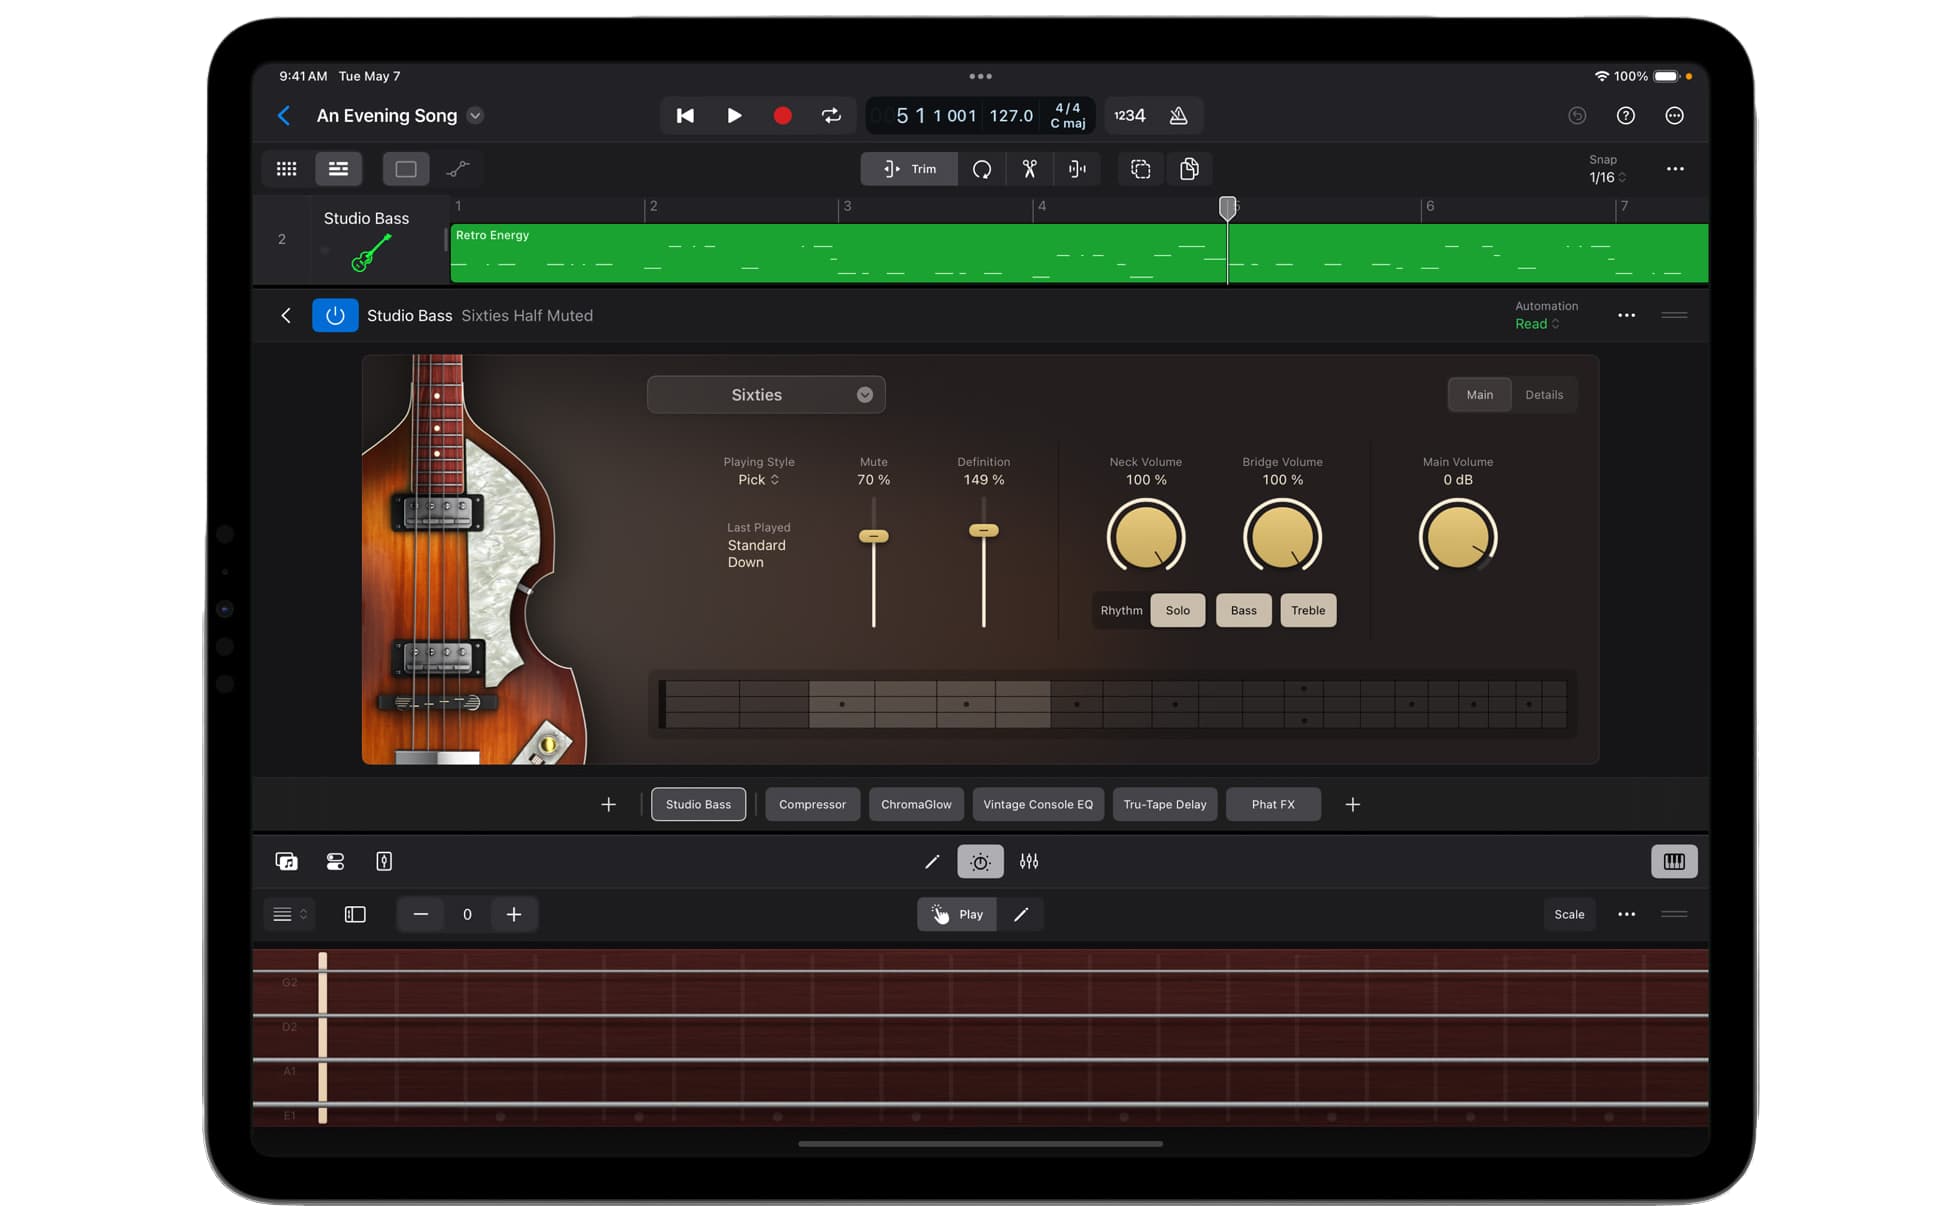This screenshot has width=1960, height=1223.
Task: Collapse plugin view with back chevron
Action: [286, 316]
